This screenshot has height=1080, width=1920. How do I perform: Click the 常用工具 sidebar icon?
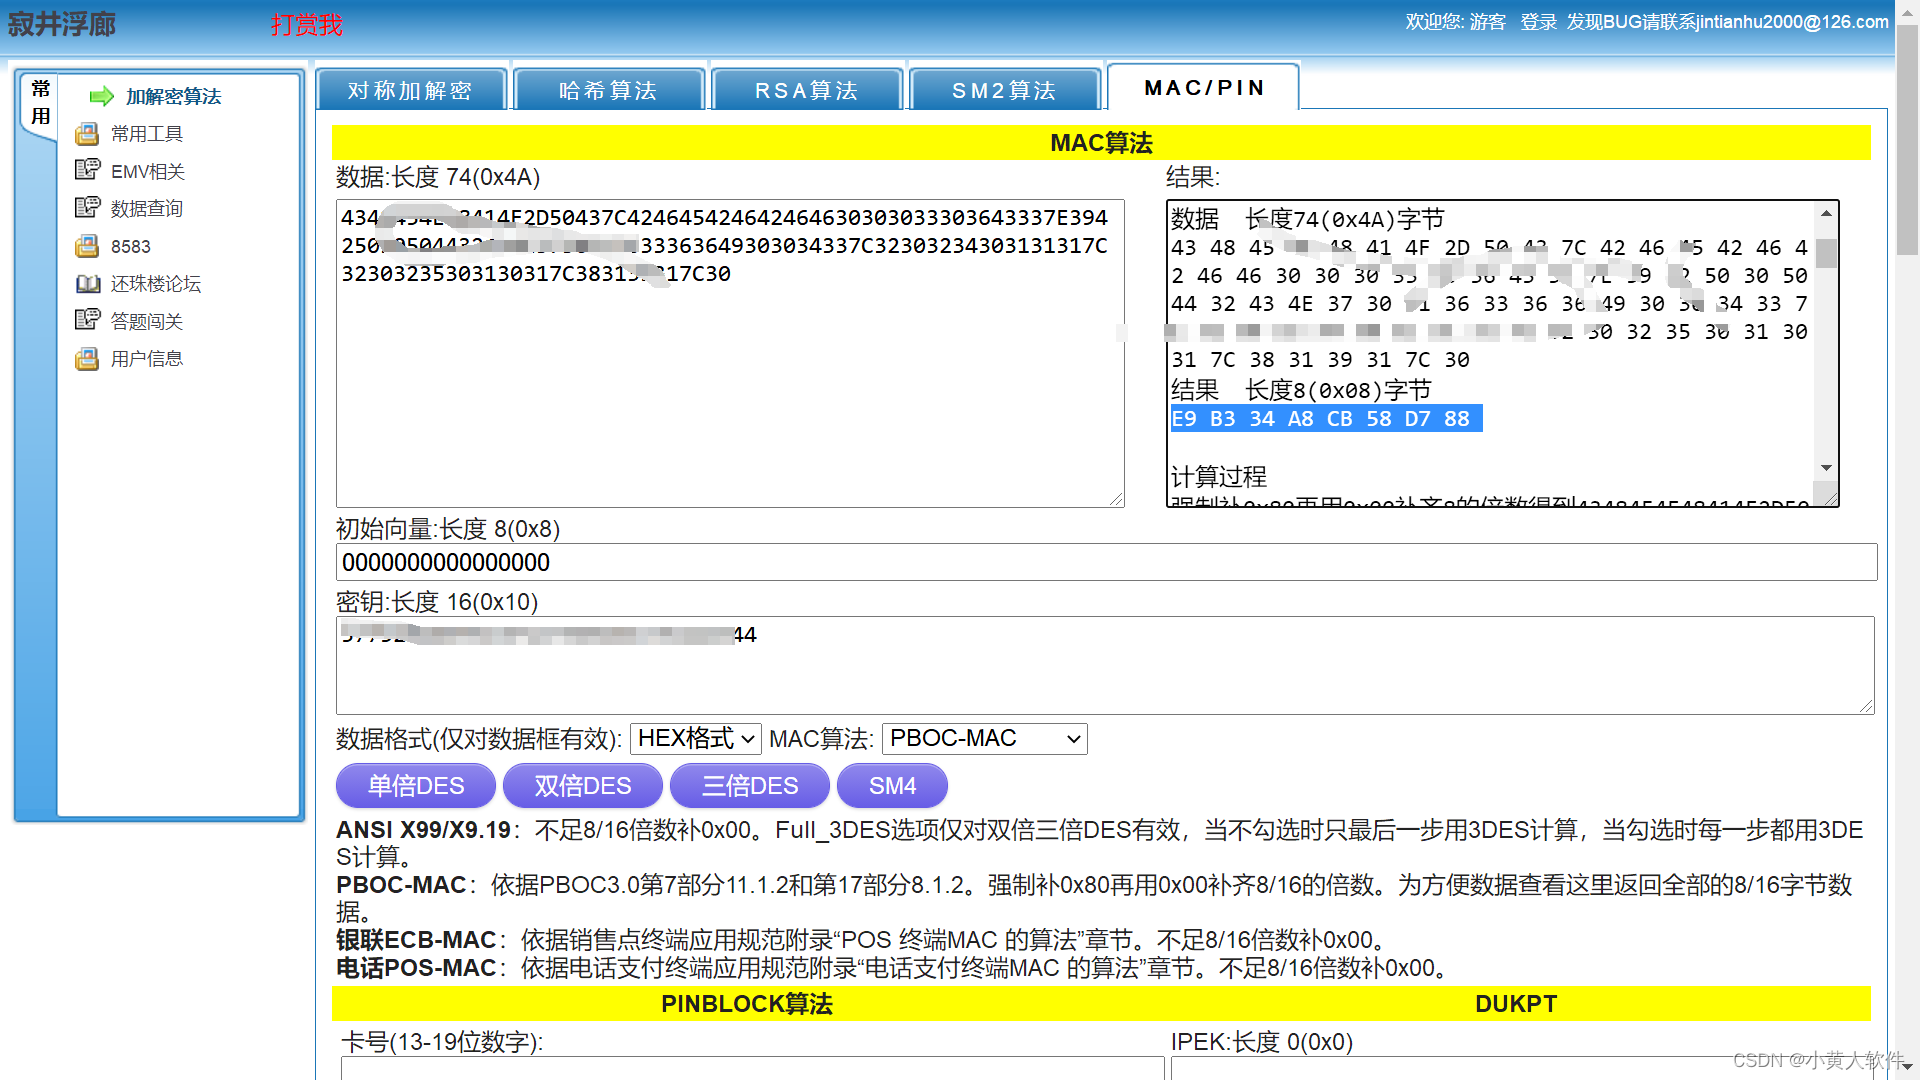pyautogui.click(x=87, y=134)
